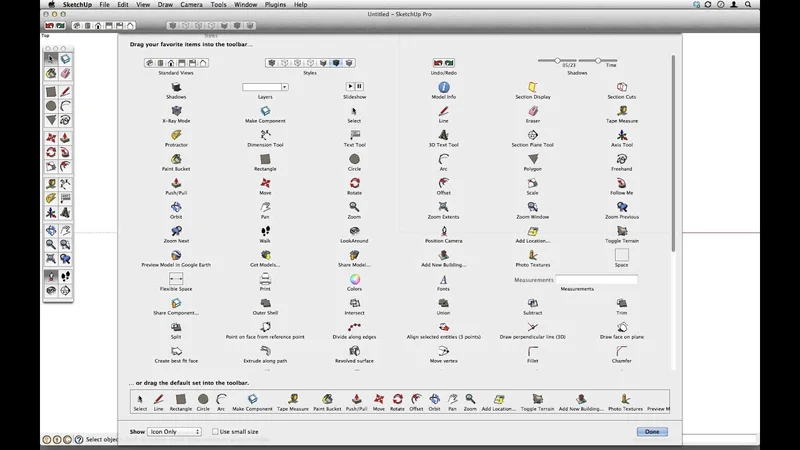
Task: Pick the Protractor tool icon
Action: point(176,135)
